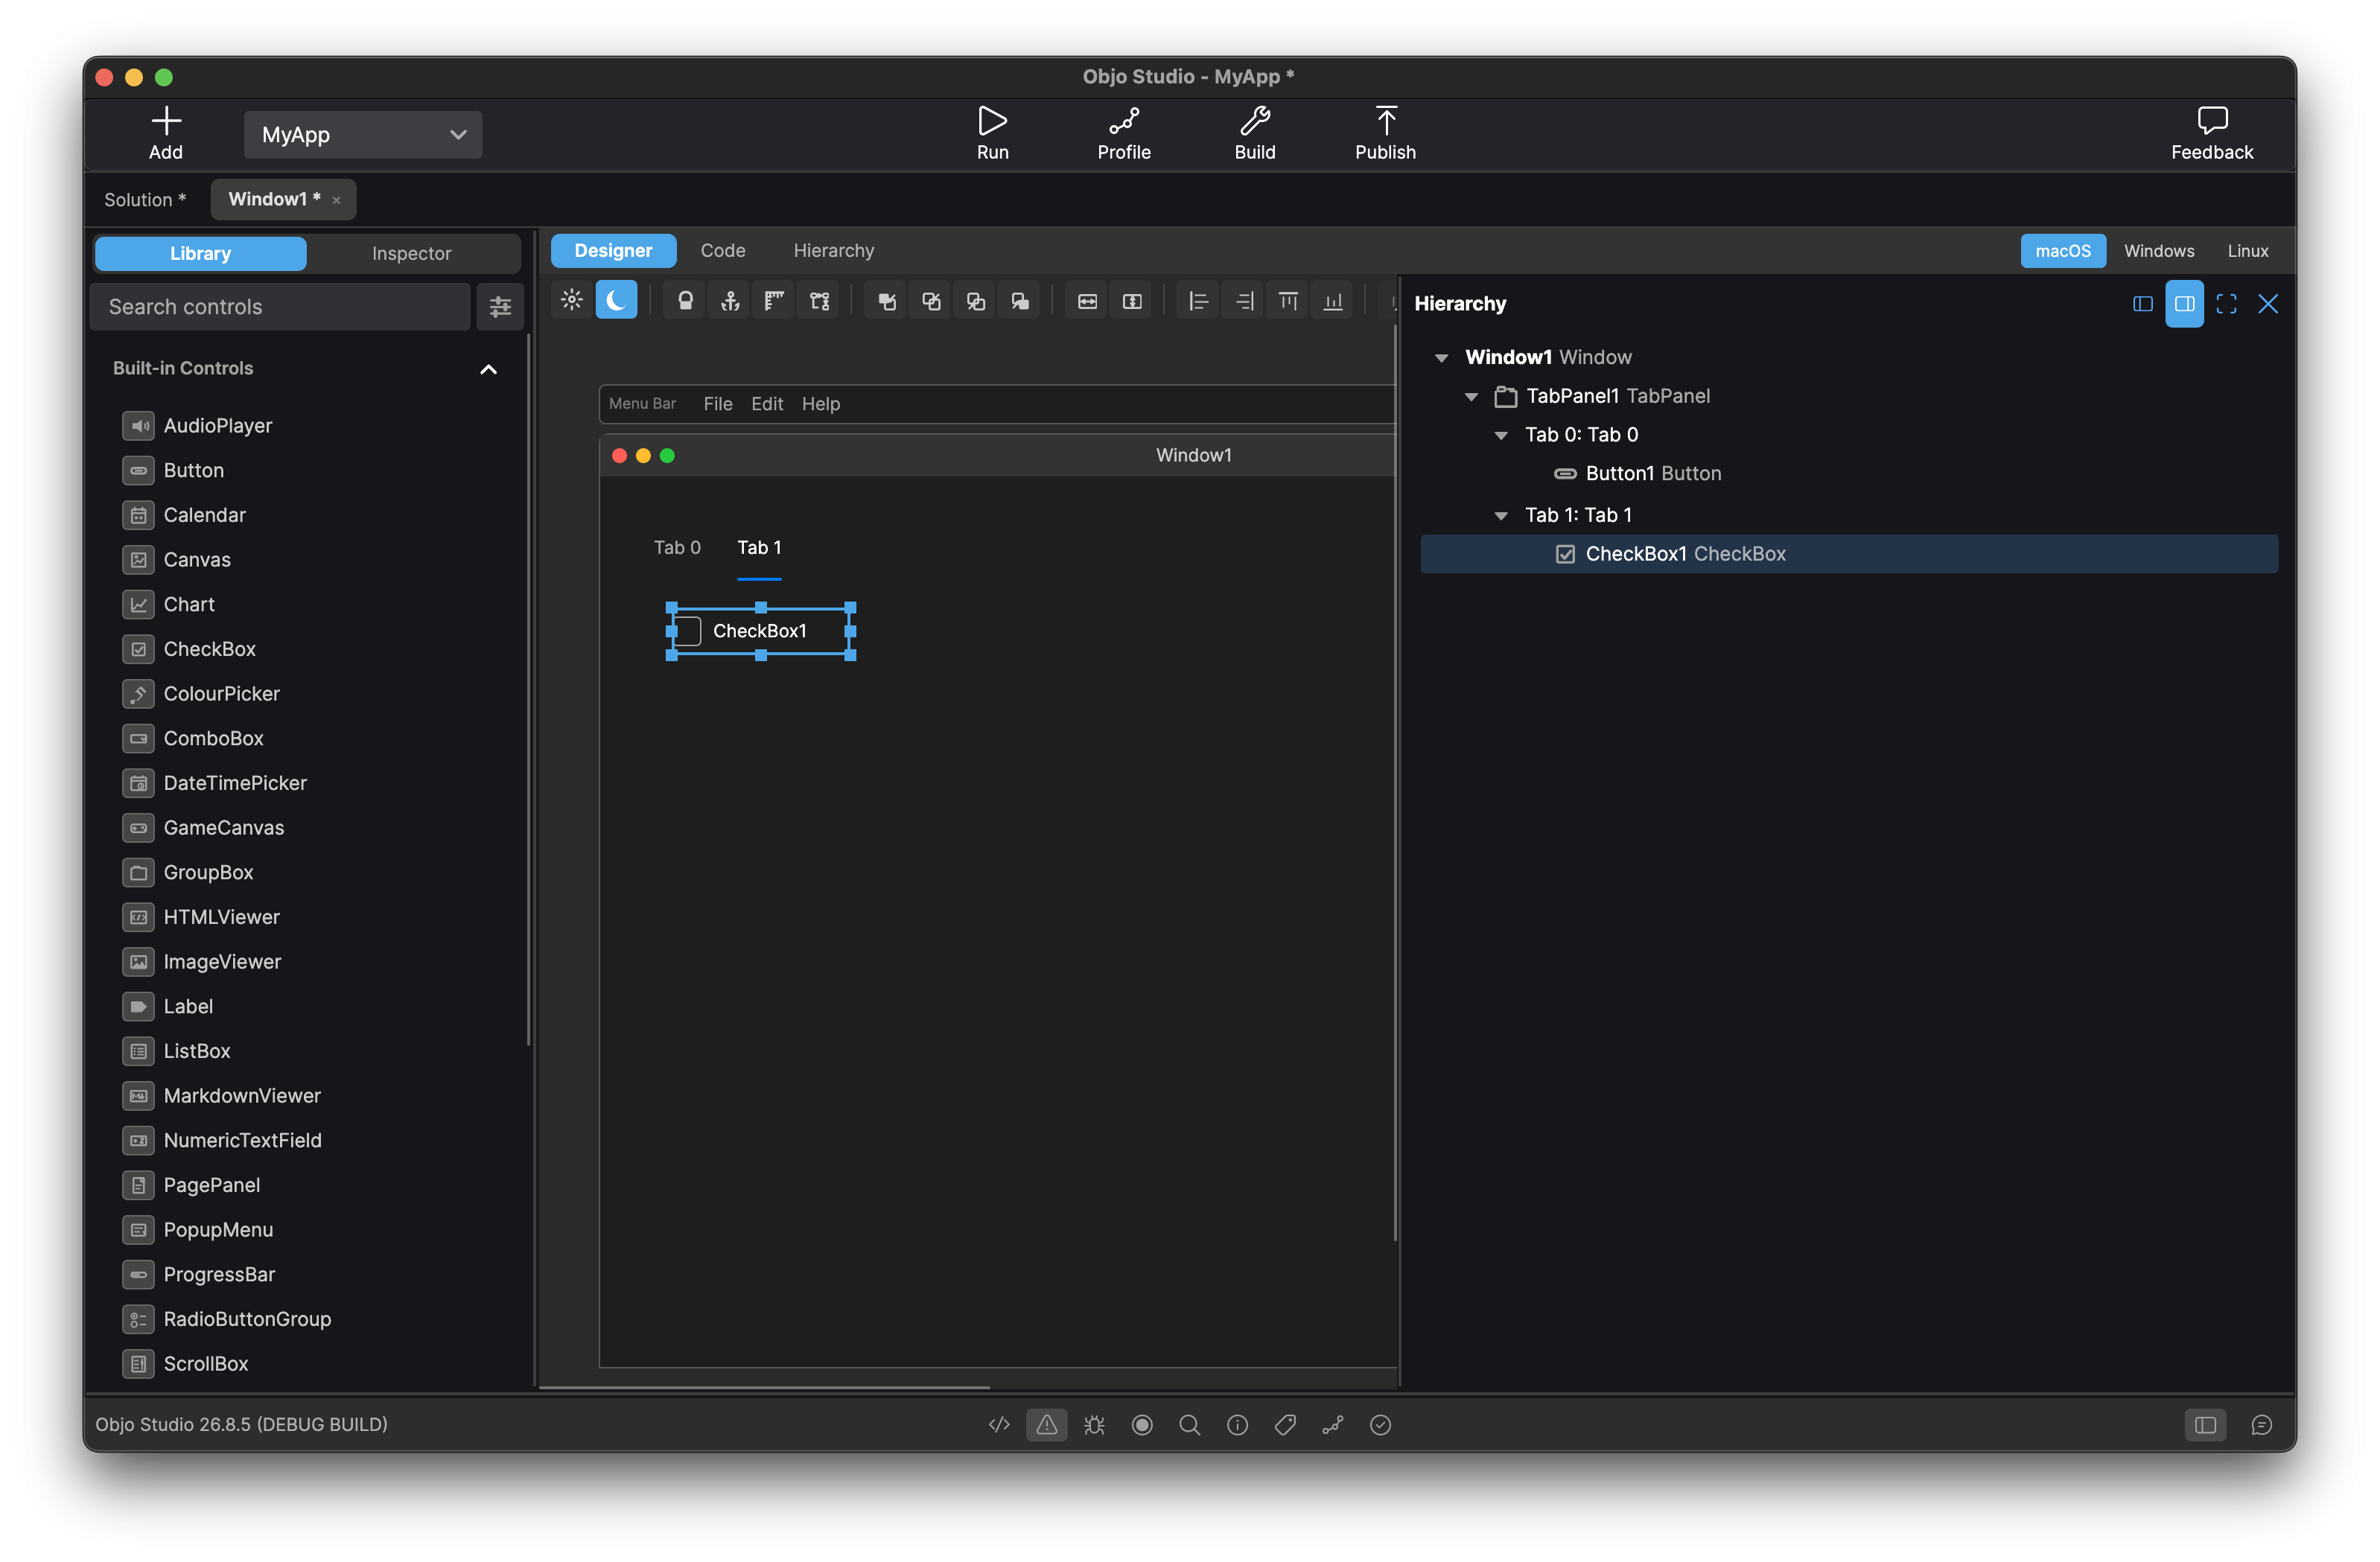Align selected controls to bottom edge
This screenshot has width=2380, height=1562.
click(x=1333, y=301)
